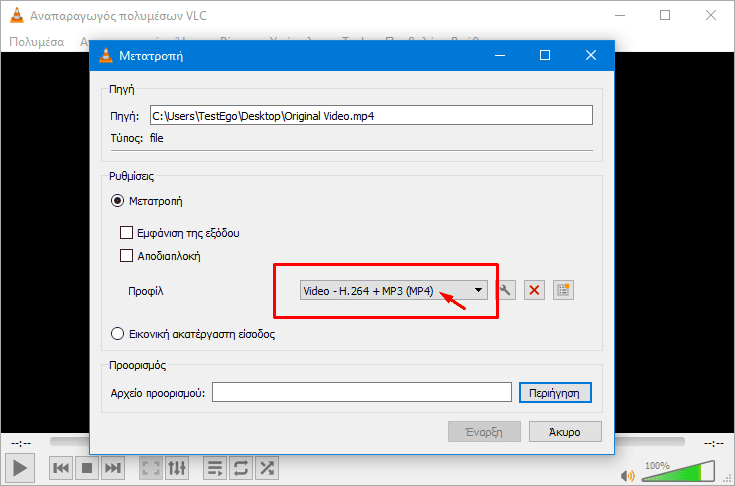The image size is (735, 486).
Task: Toggle fullscreen in VLC main window
Action: (151, 468)
